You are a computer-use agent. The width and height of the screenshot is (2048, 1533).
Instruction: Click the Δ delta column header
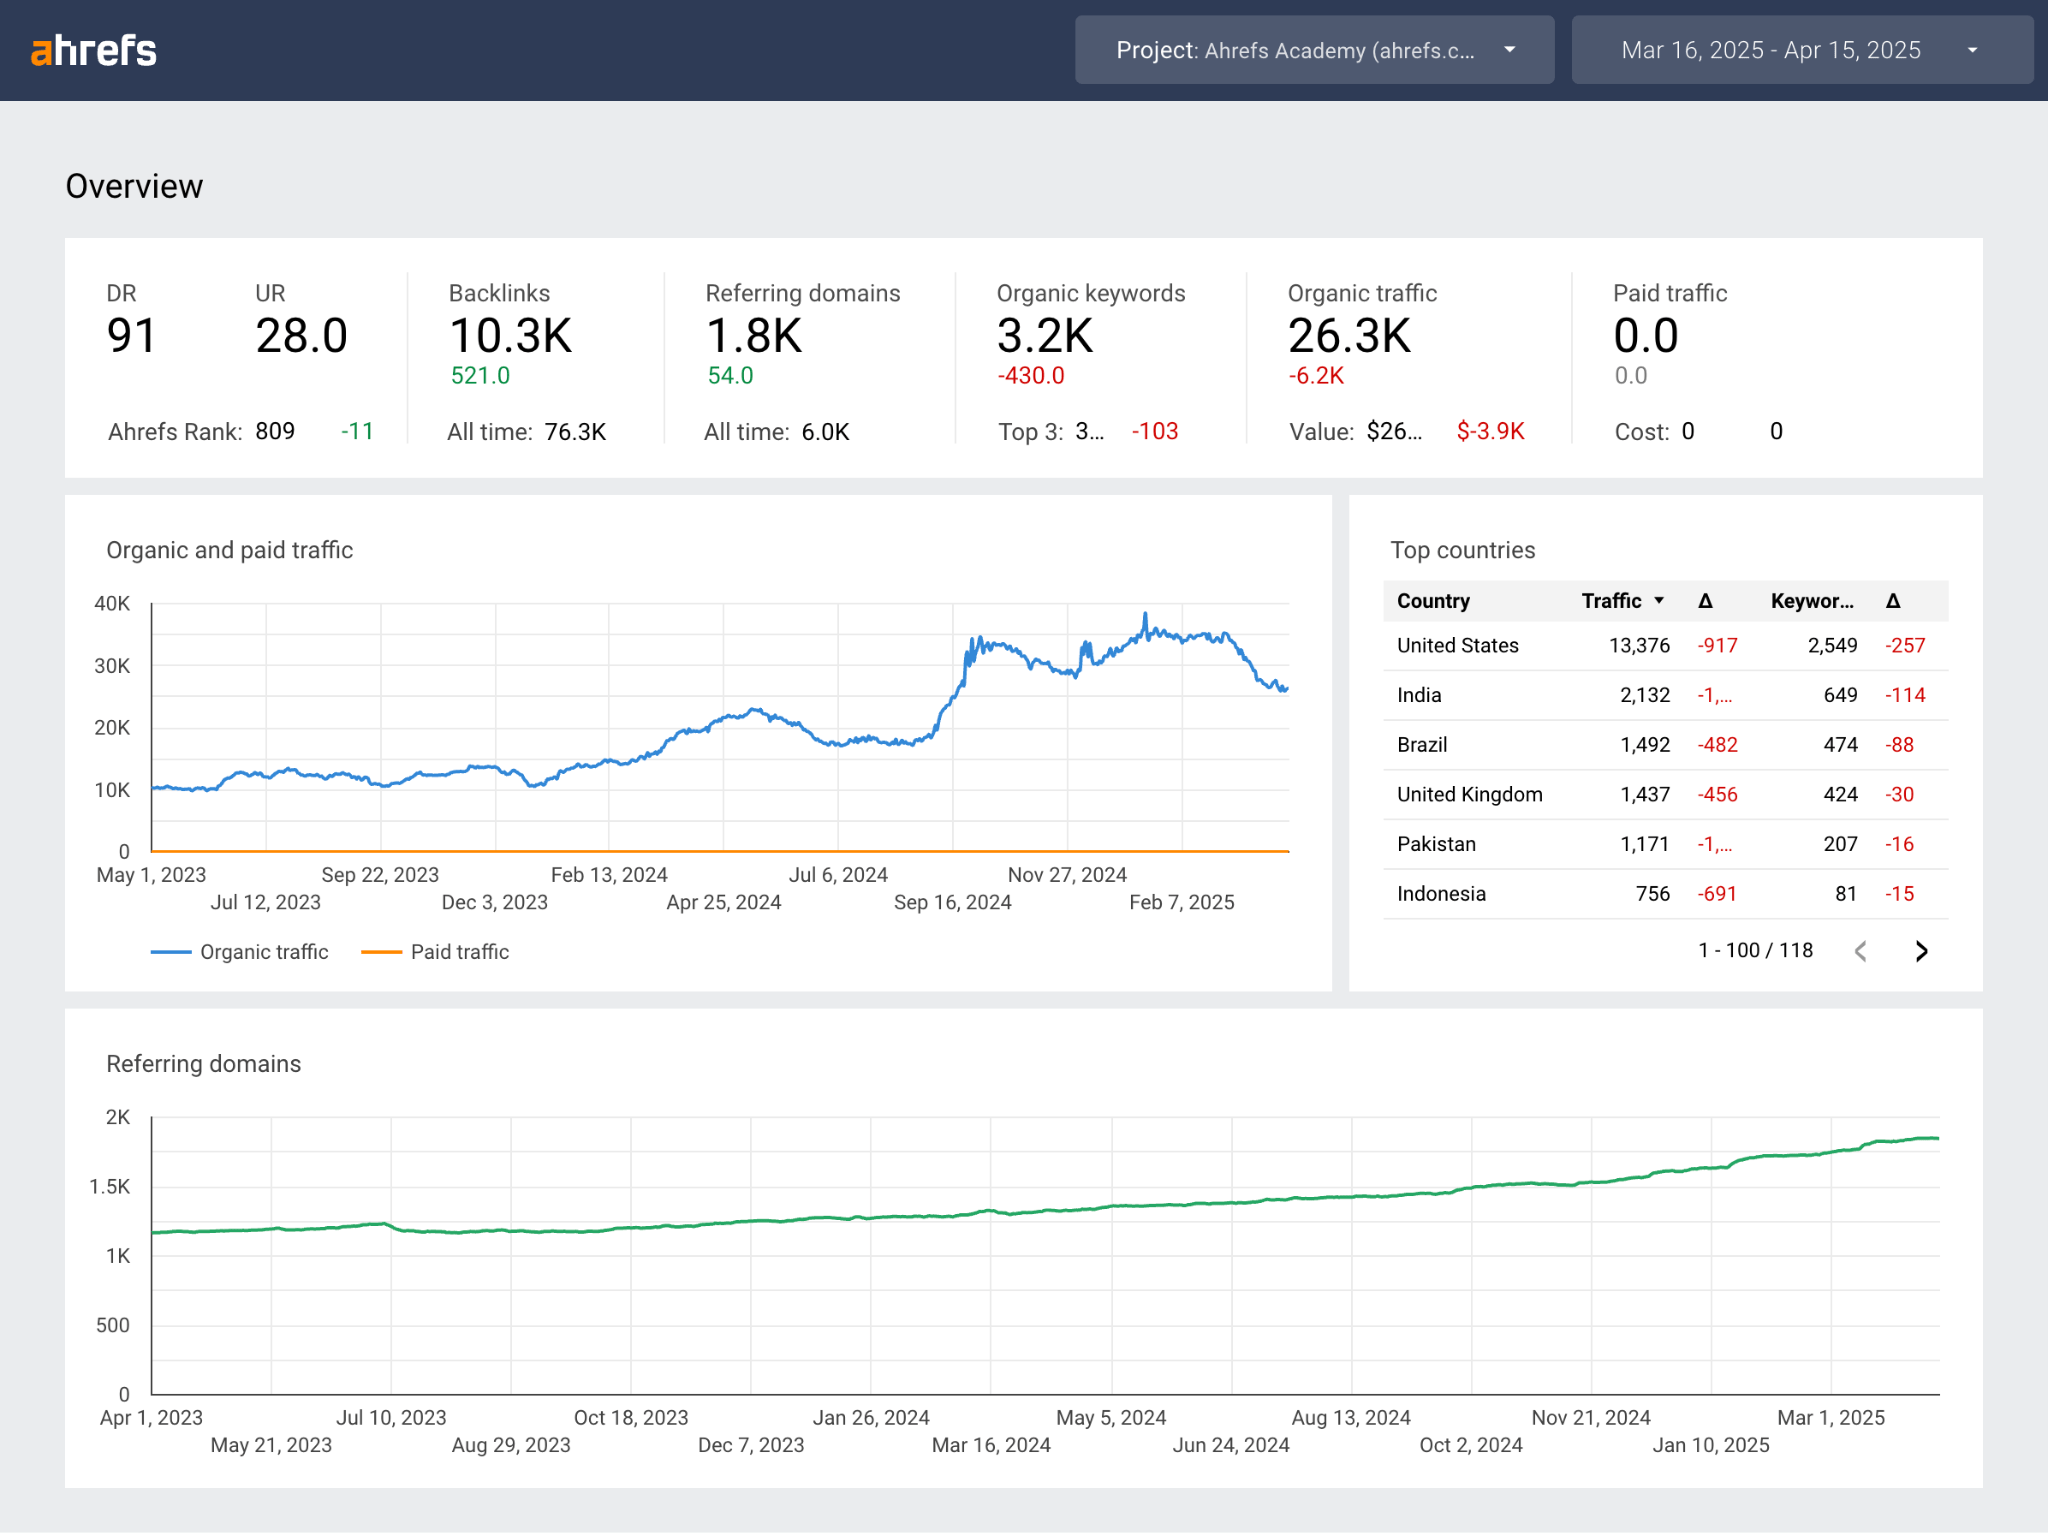point(1705,601)
